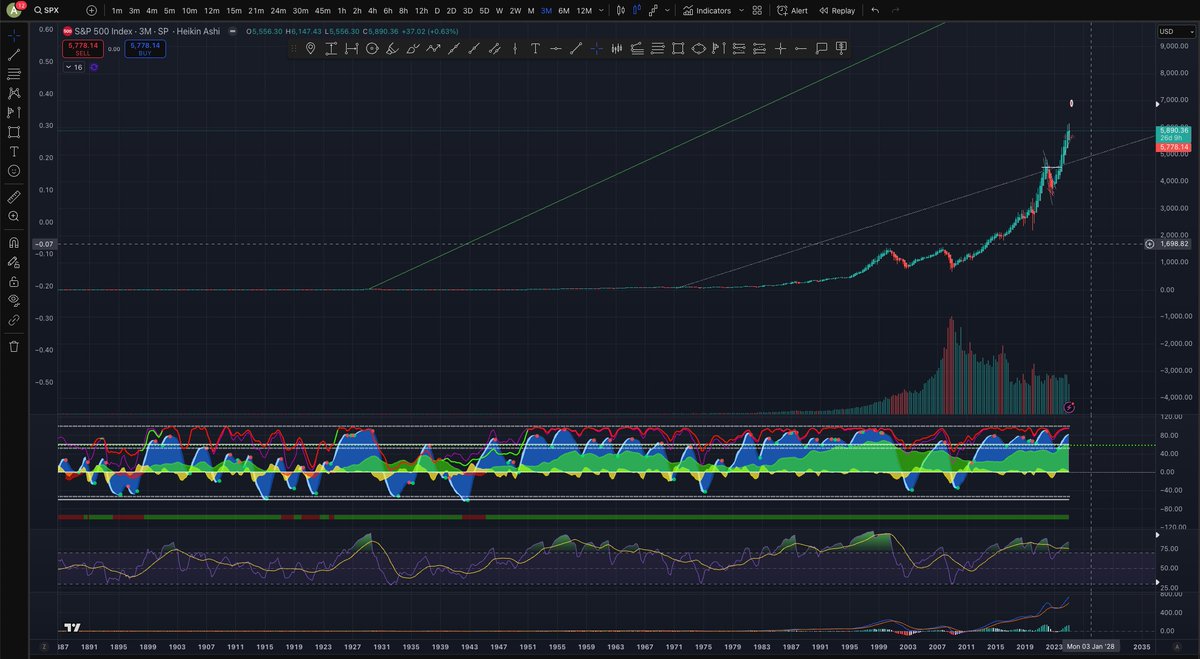Viewport: 1200px width, 659px height.
Task: Click the purple indicator icon beside legend count
Action: coord(94,67)
